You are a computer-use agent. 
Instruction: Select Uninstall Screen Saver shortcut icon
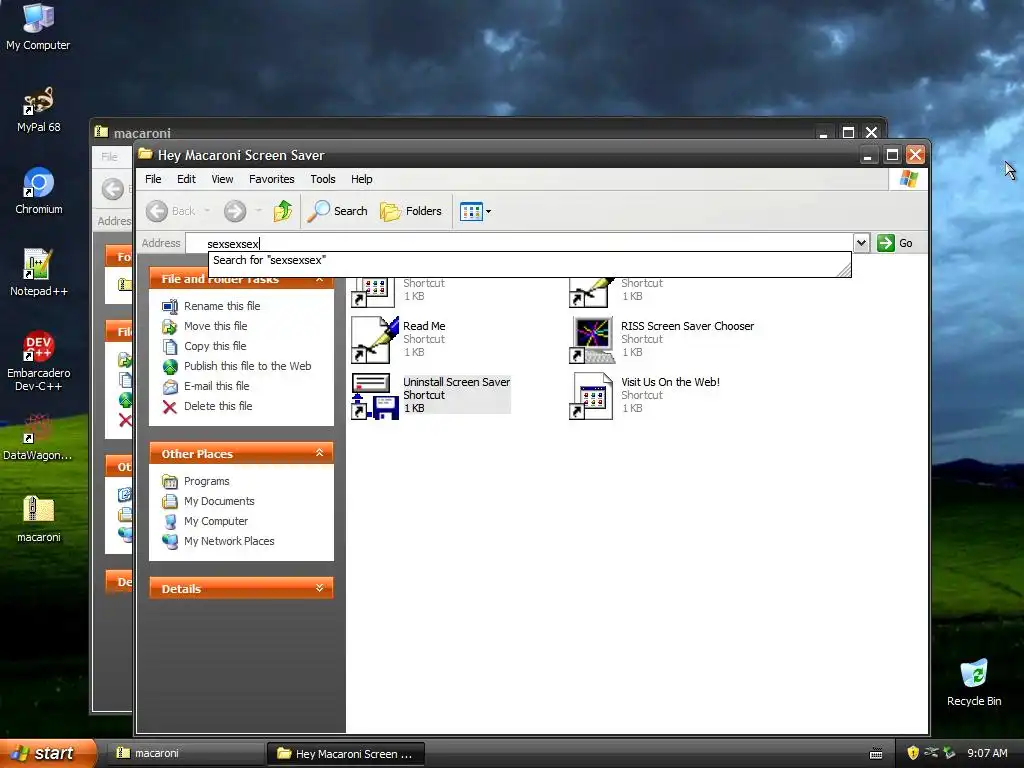pyautogui.click(x=374, y=396)
